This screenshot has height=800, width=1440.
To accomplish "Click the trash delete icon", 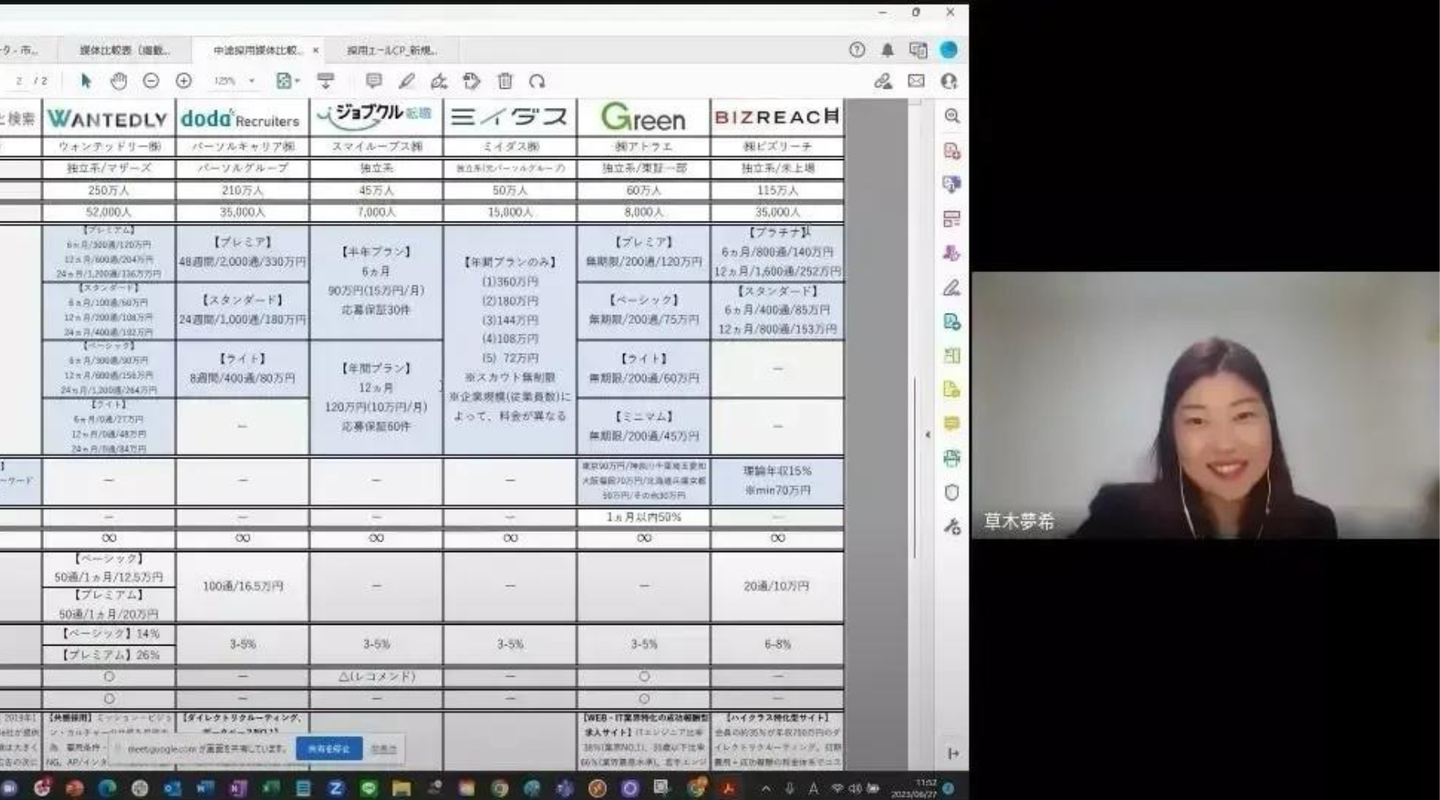I will point(505,81).
